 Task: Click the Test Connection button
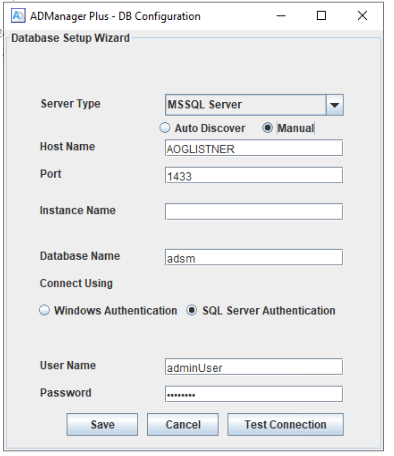285,424
